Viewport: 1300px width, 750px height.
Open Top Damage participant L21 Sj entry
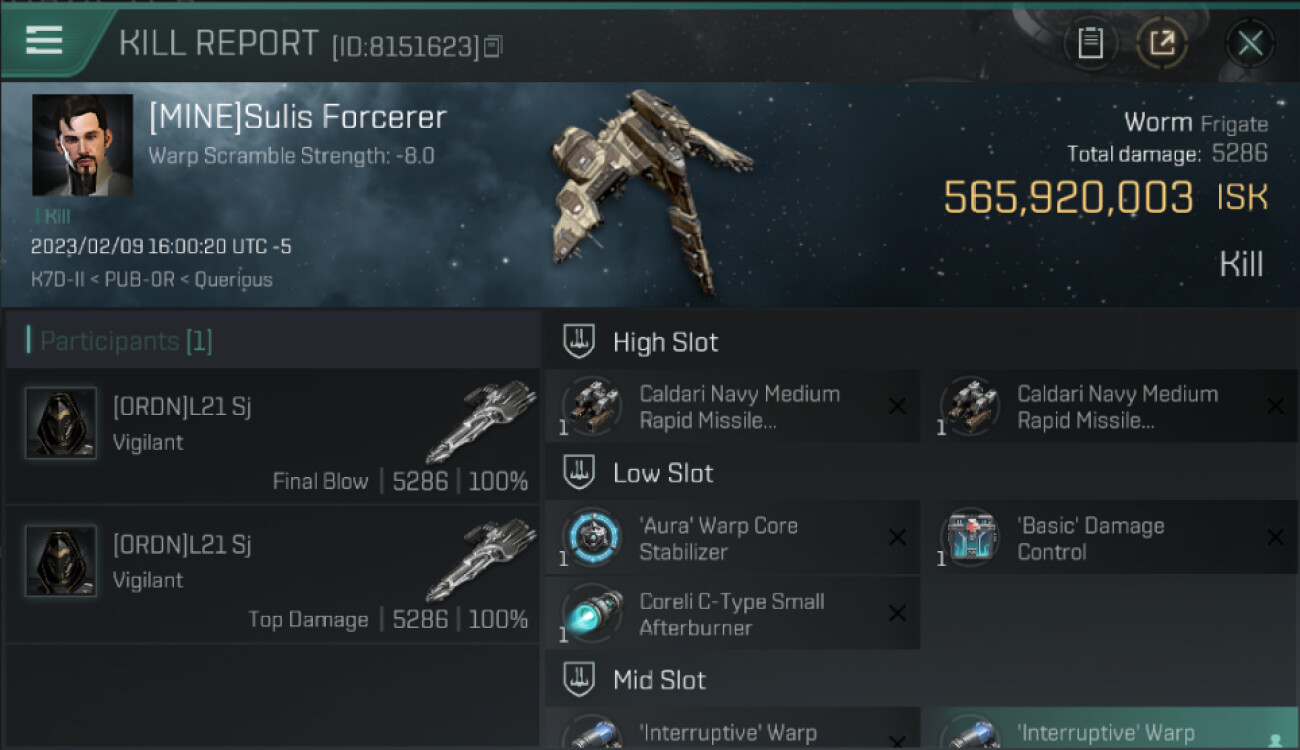pyautogui.click(x=272, y=574)
